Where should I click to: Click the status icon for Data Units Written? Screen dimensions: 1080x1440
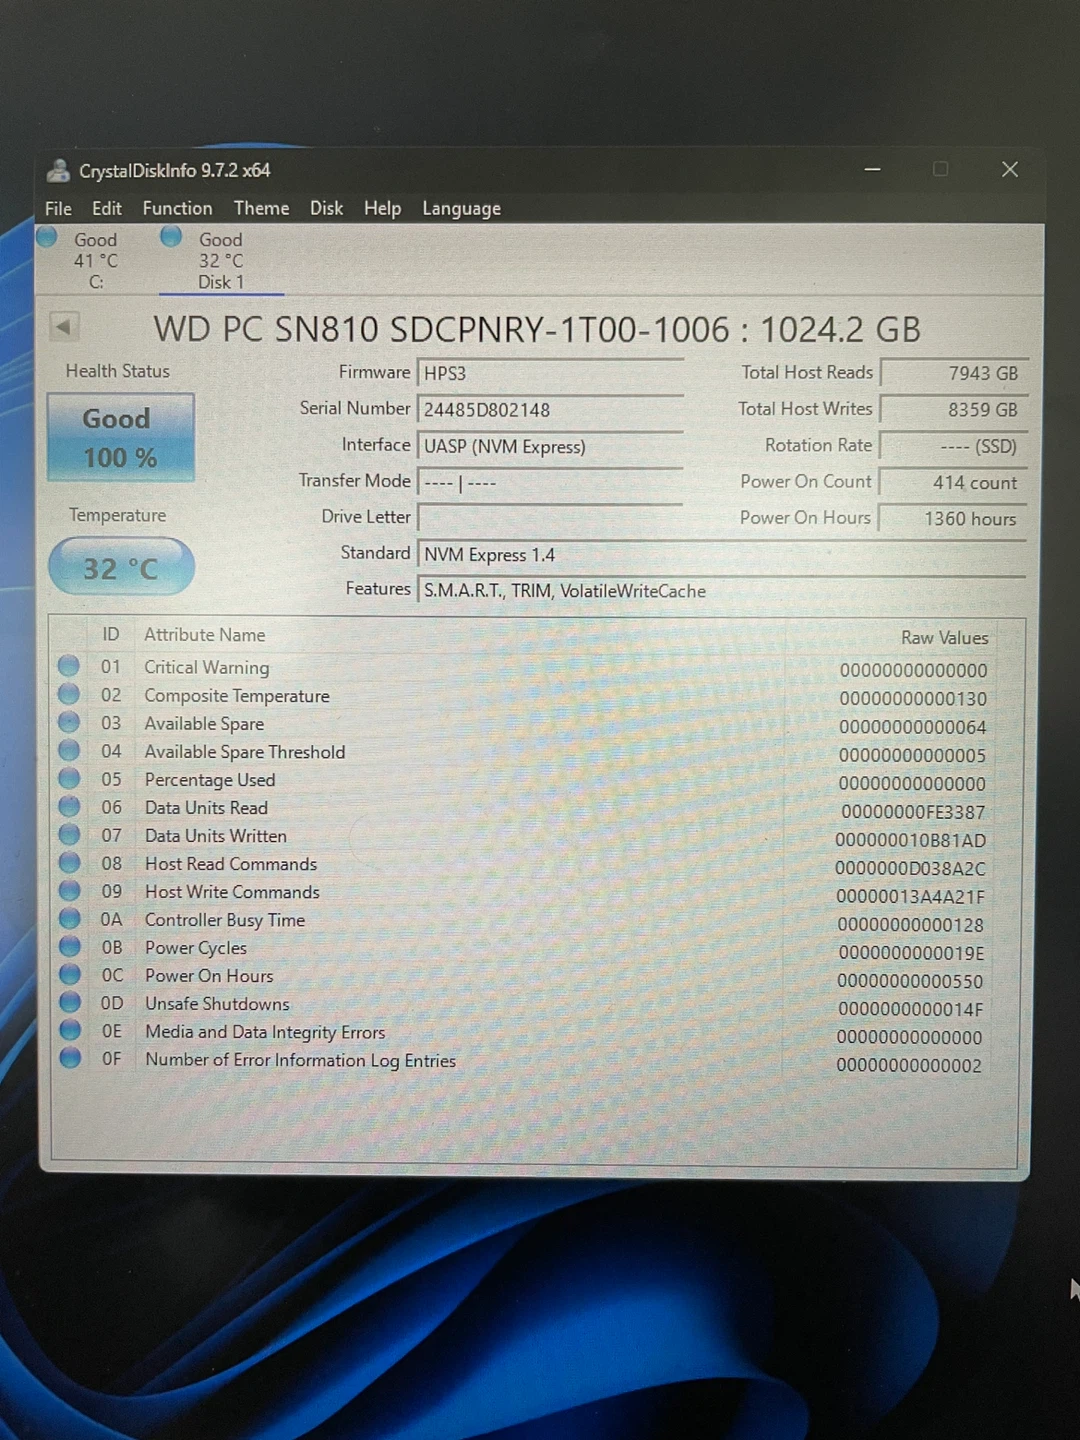69,833
